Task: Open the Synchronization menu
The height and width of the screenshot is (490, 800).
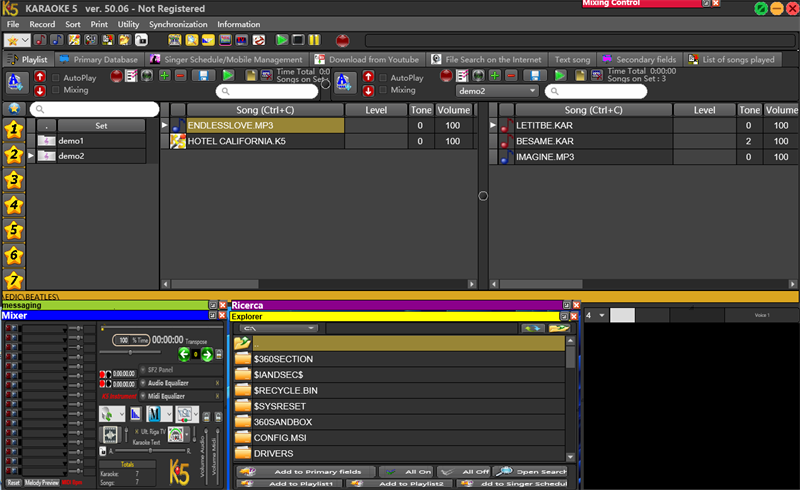Action: point(178,24)
